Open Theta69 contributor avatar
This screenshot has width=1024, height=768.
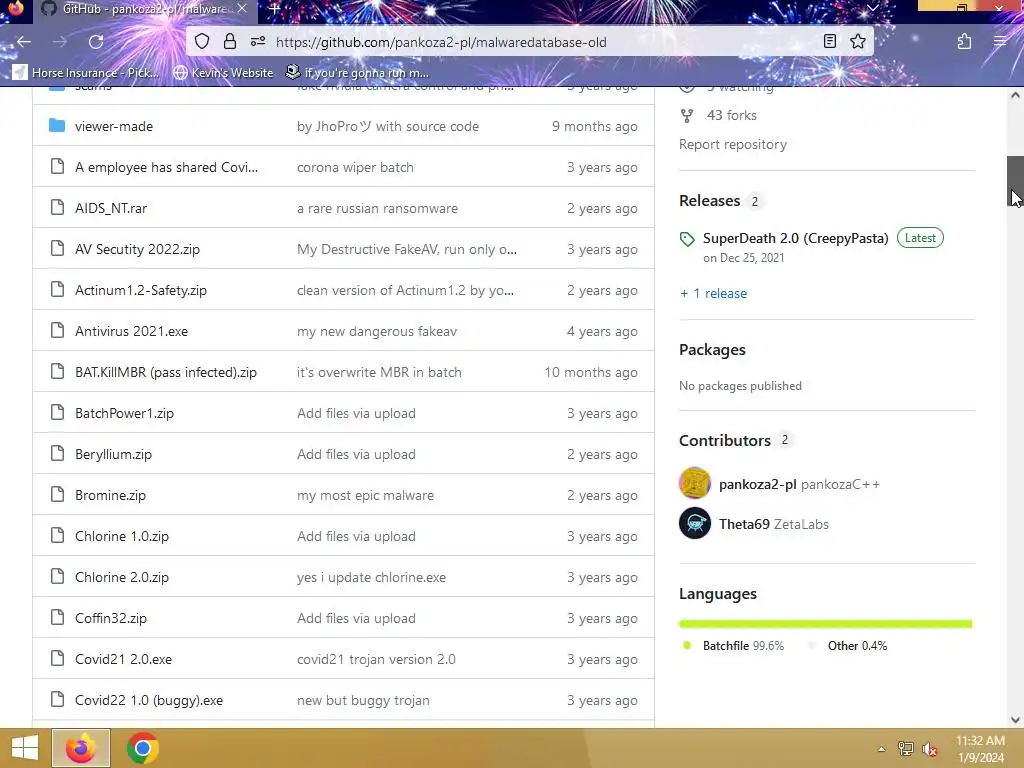pos(695,523)
